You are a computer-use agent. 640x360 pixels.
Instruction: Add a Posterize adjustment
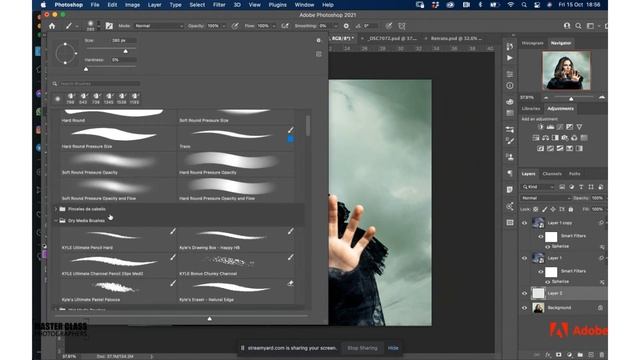point(550,149)
